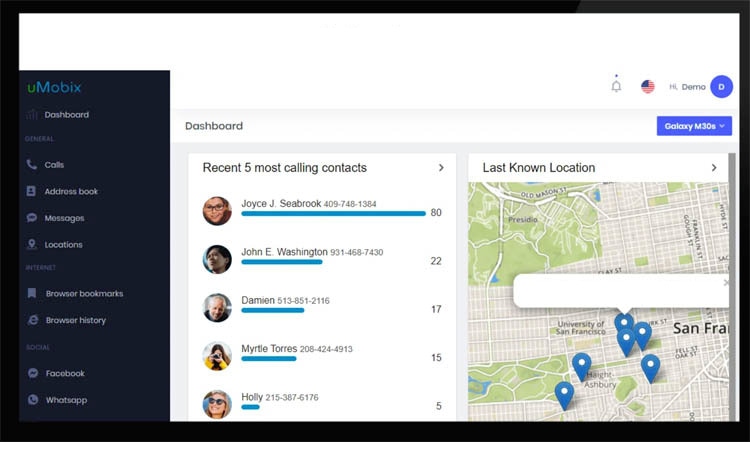Select John E. Washington contact name

tap(284, 252)
